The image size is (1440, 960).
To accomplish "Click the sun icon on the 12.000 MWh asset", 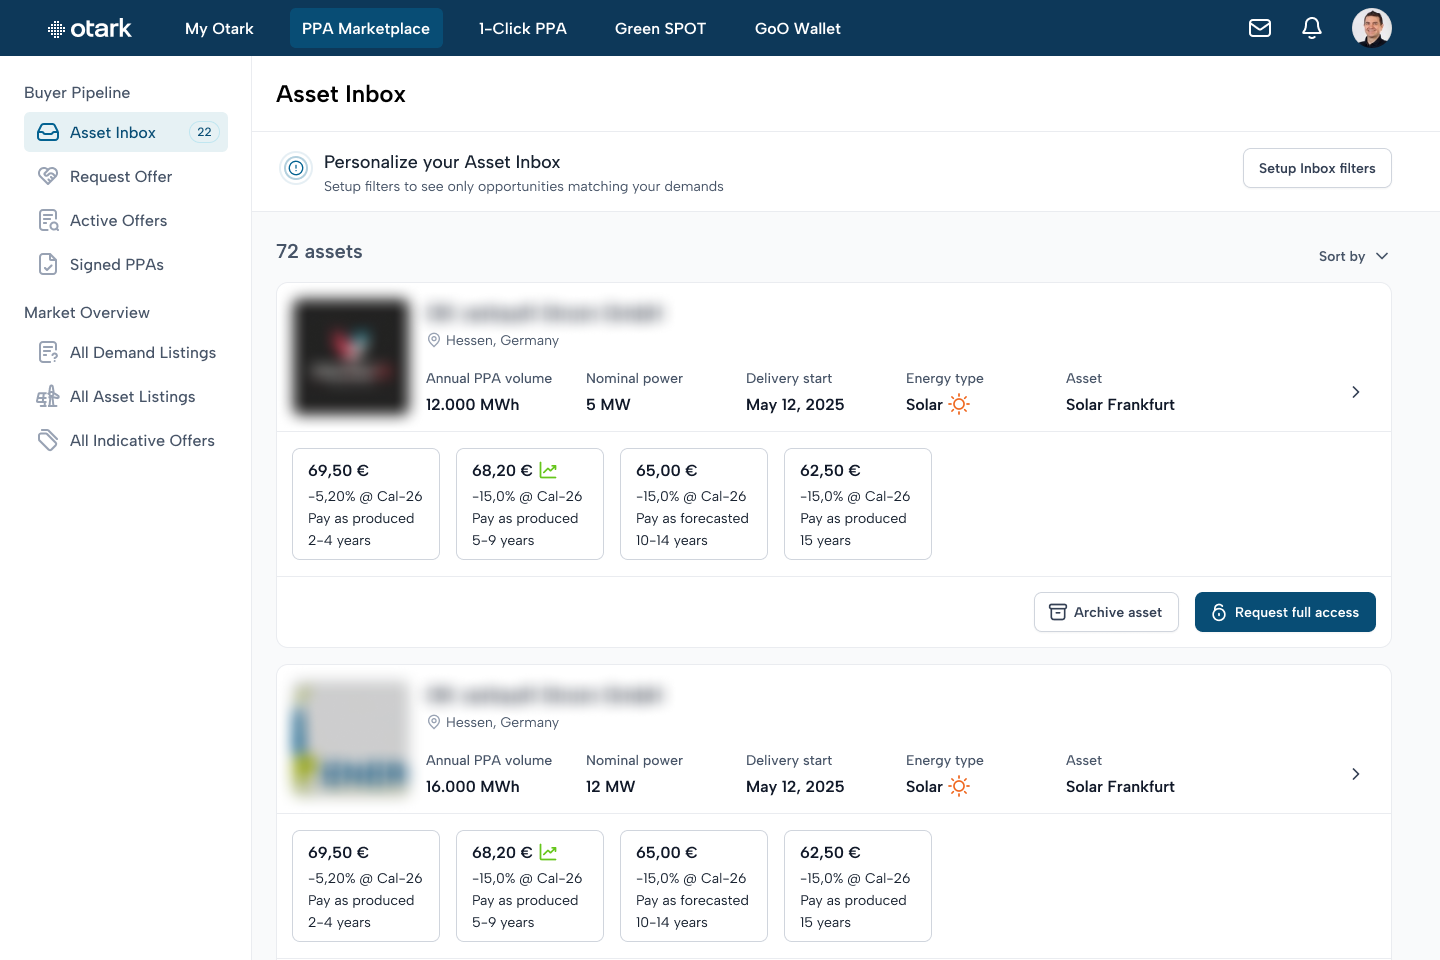I will (x=959, y=404).
